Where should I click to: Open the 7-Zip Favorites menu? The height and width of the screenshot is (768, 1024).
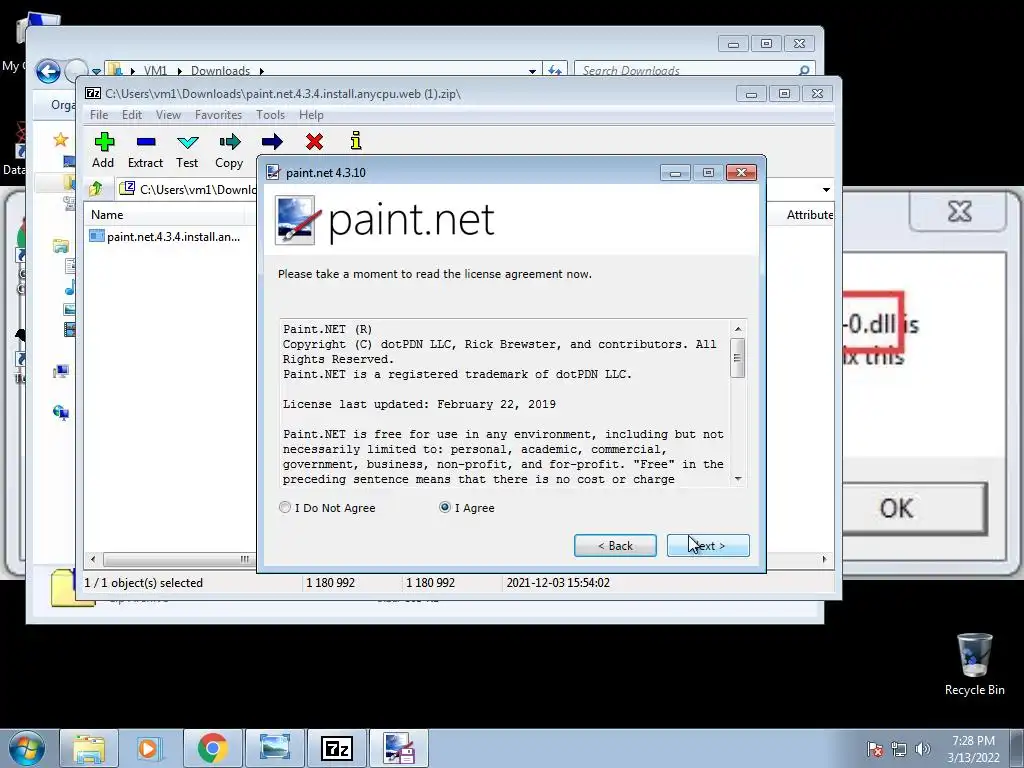pos(218,115)
